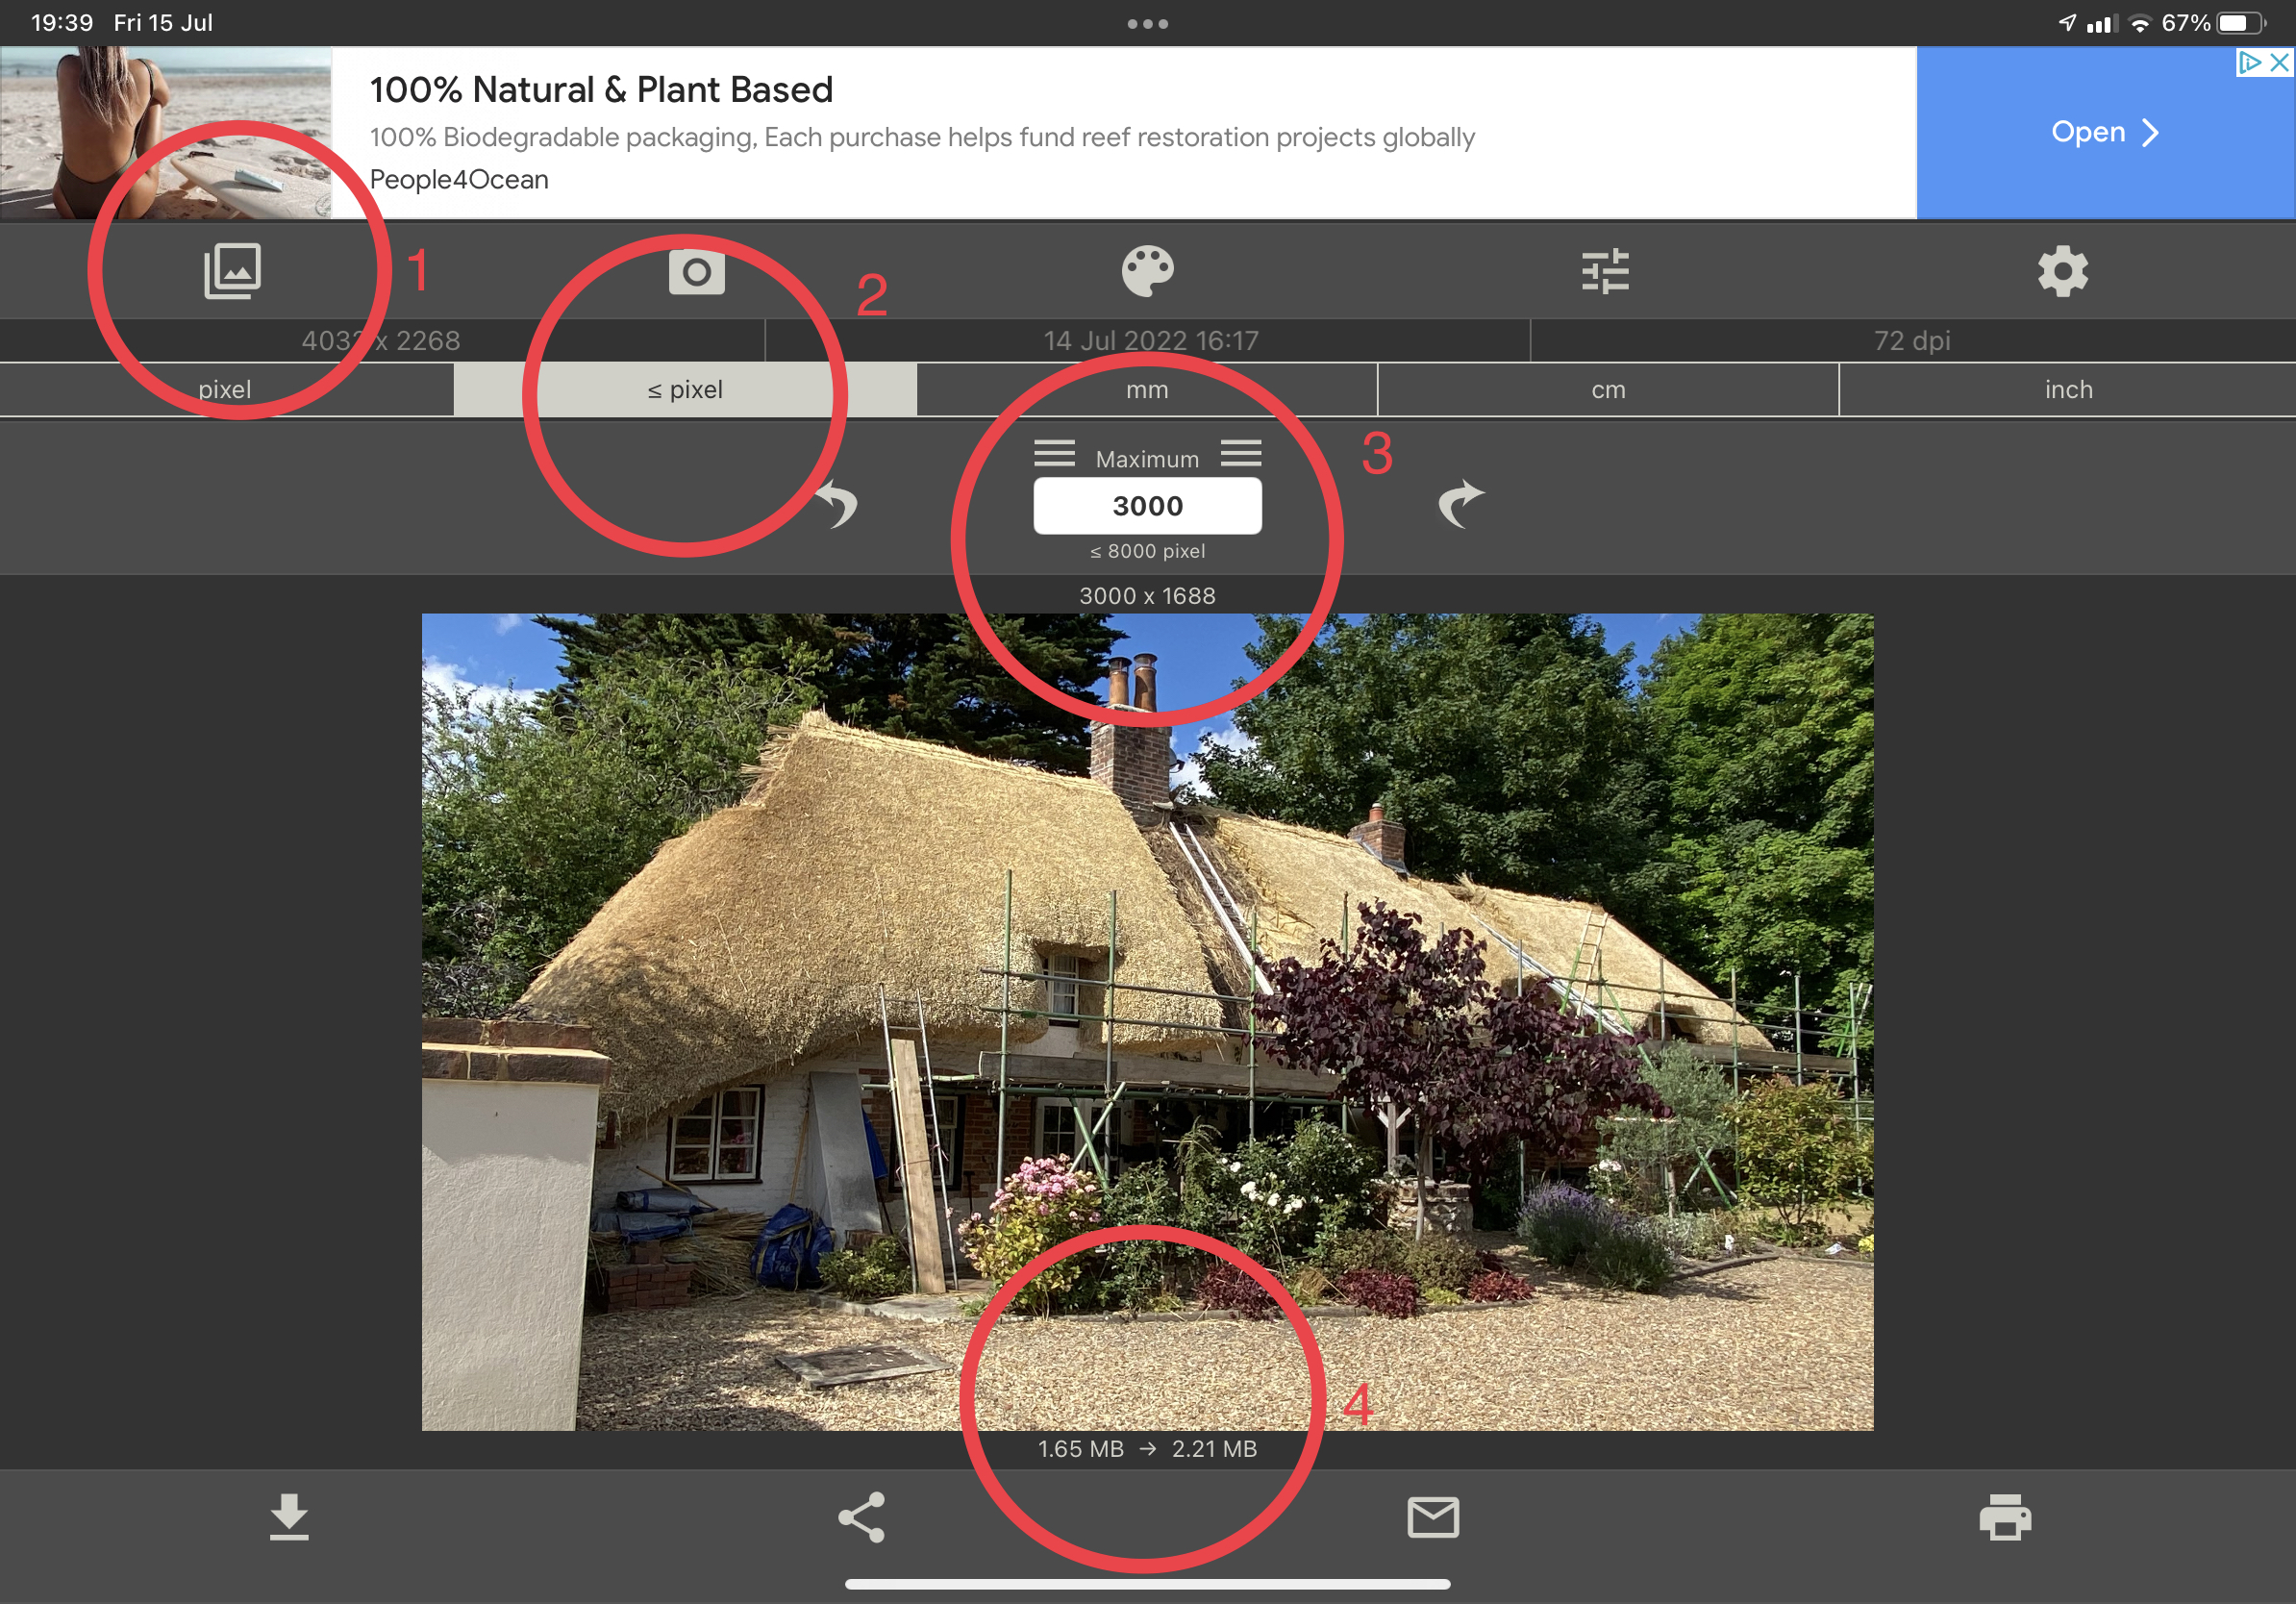Click the 3000 maximum size field
The height and width of the screenshot is (1604, 2296).
1147,506
